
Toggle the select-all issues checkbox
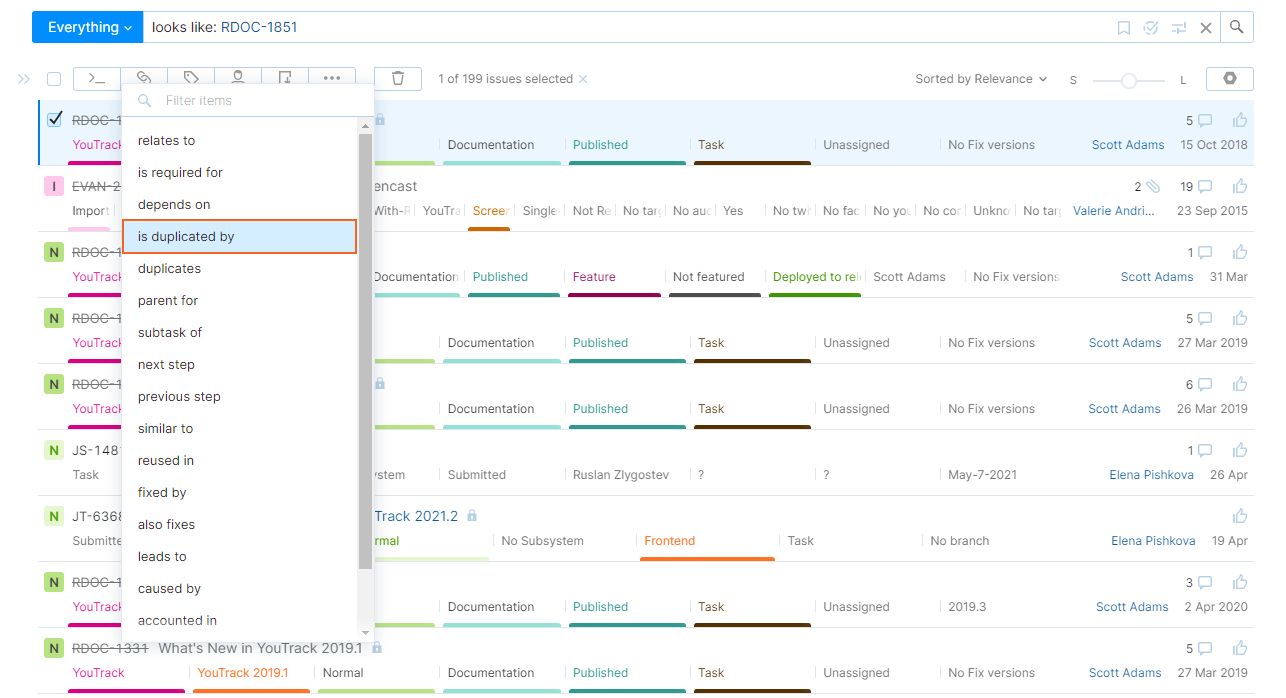click(x=54, y=79)
